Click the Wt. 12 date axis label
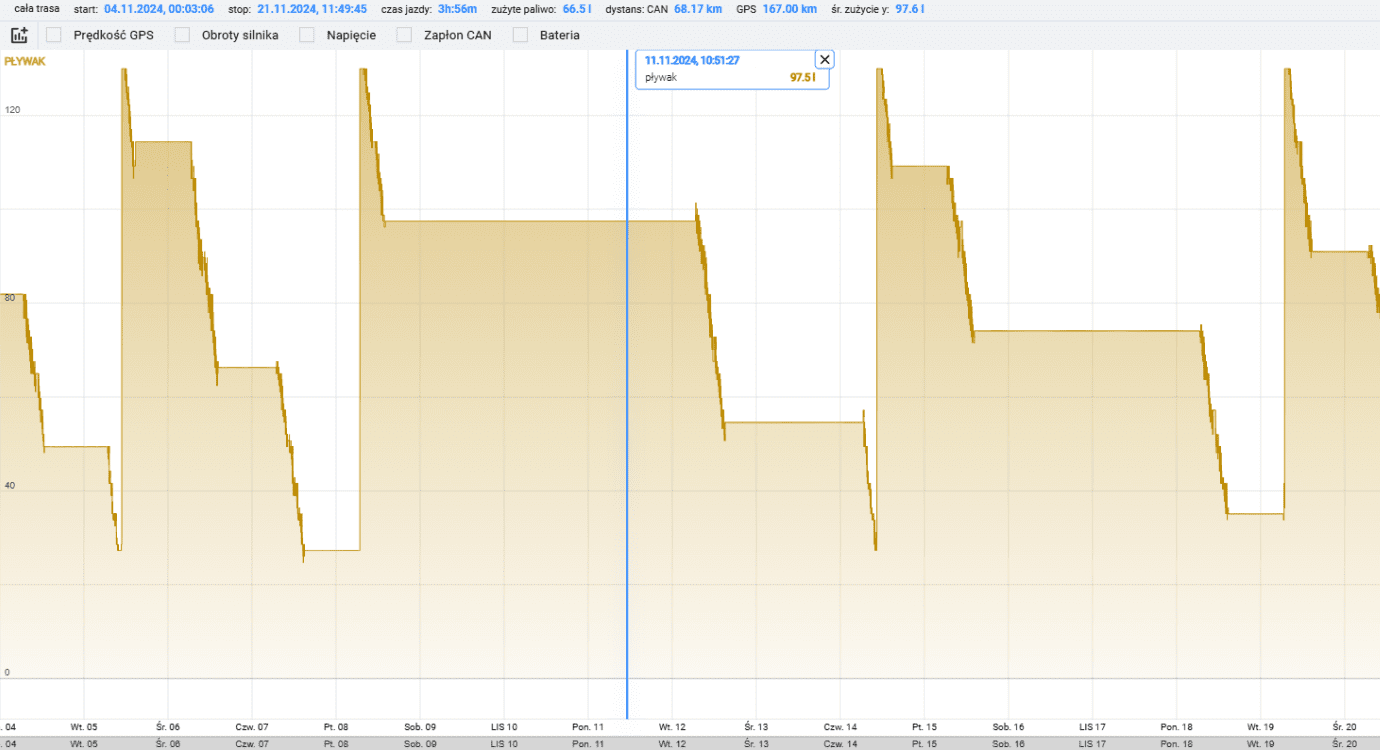 point(672,727)
